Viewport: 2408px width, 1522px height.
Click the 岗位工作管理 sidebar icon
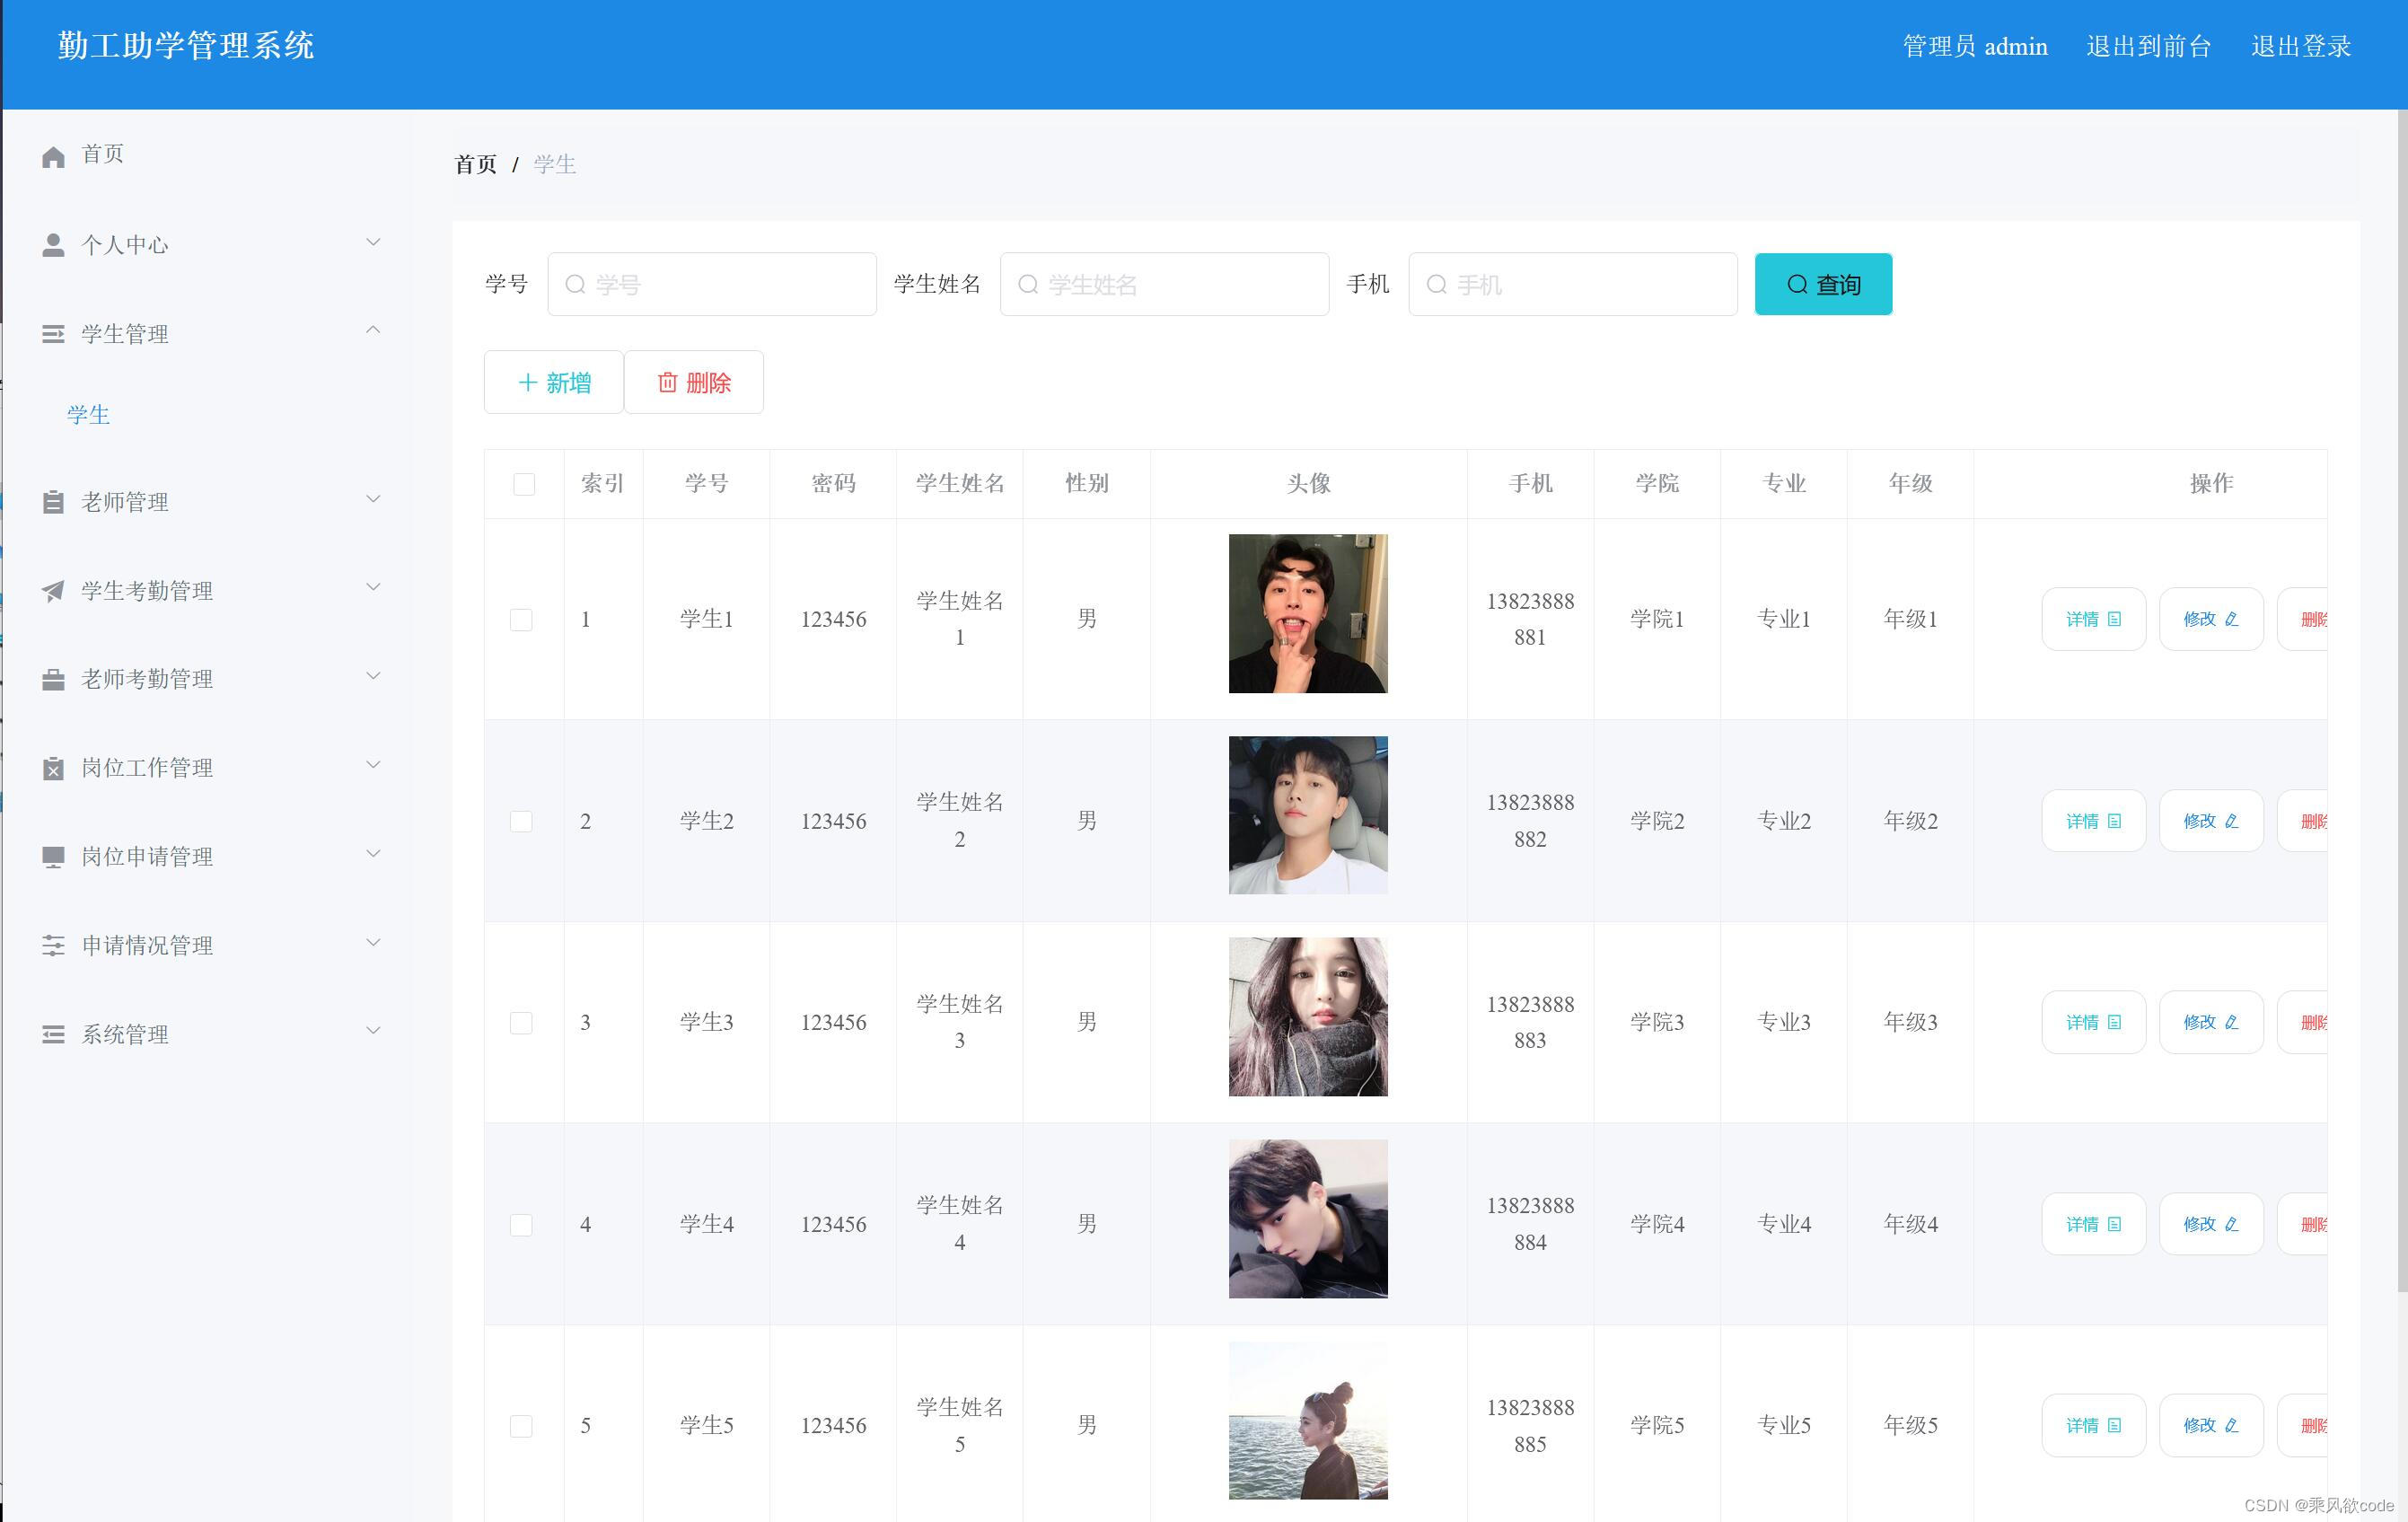[x=53, y=766]
